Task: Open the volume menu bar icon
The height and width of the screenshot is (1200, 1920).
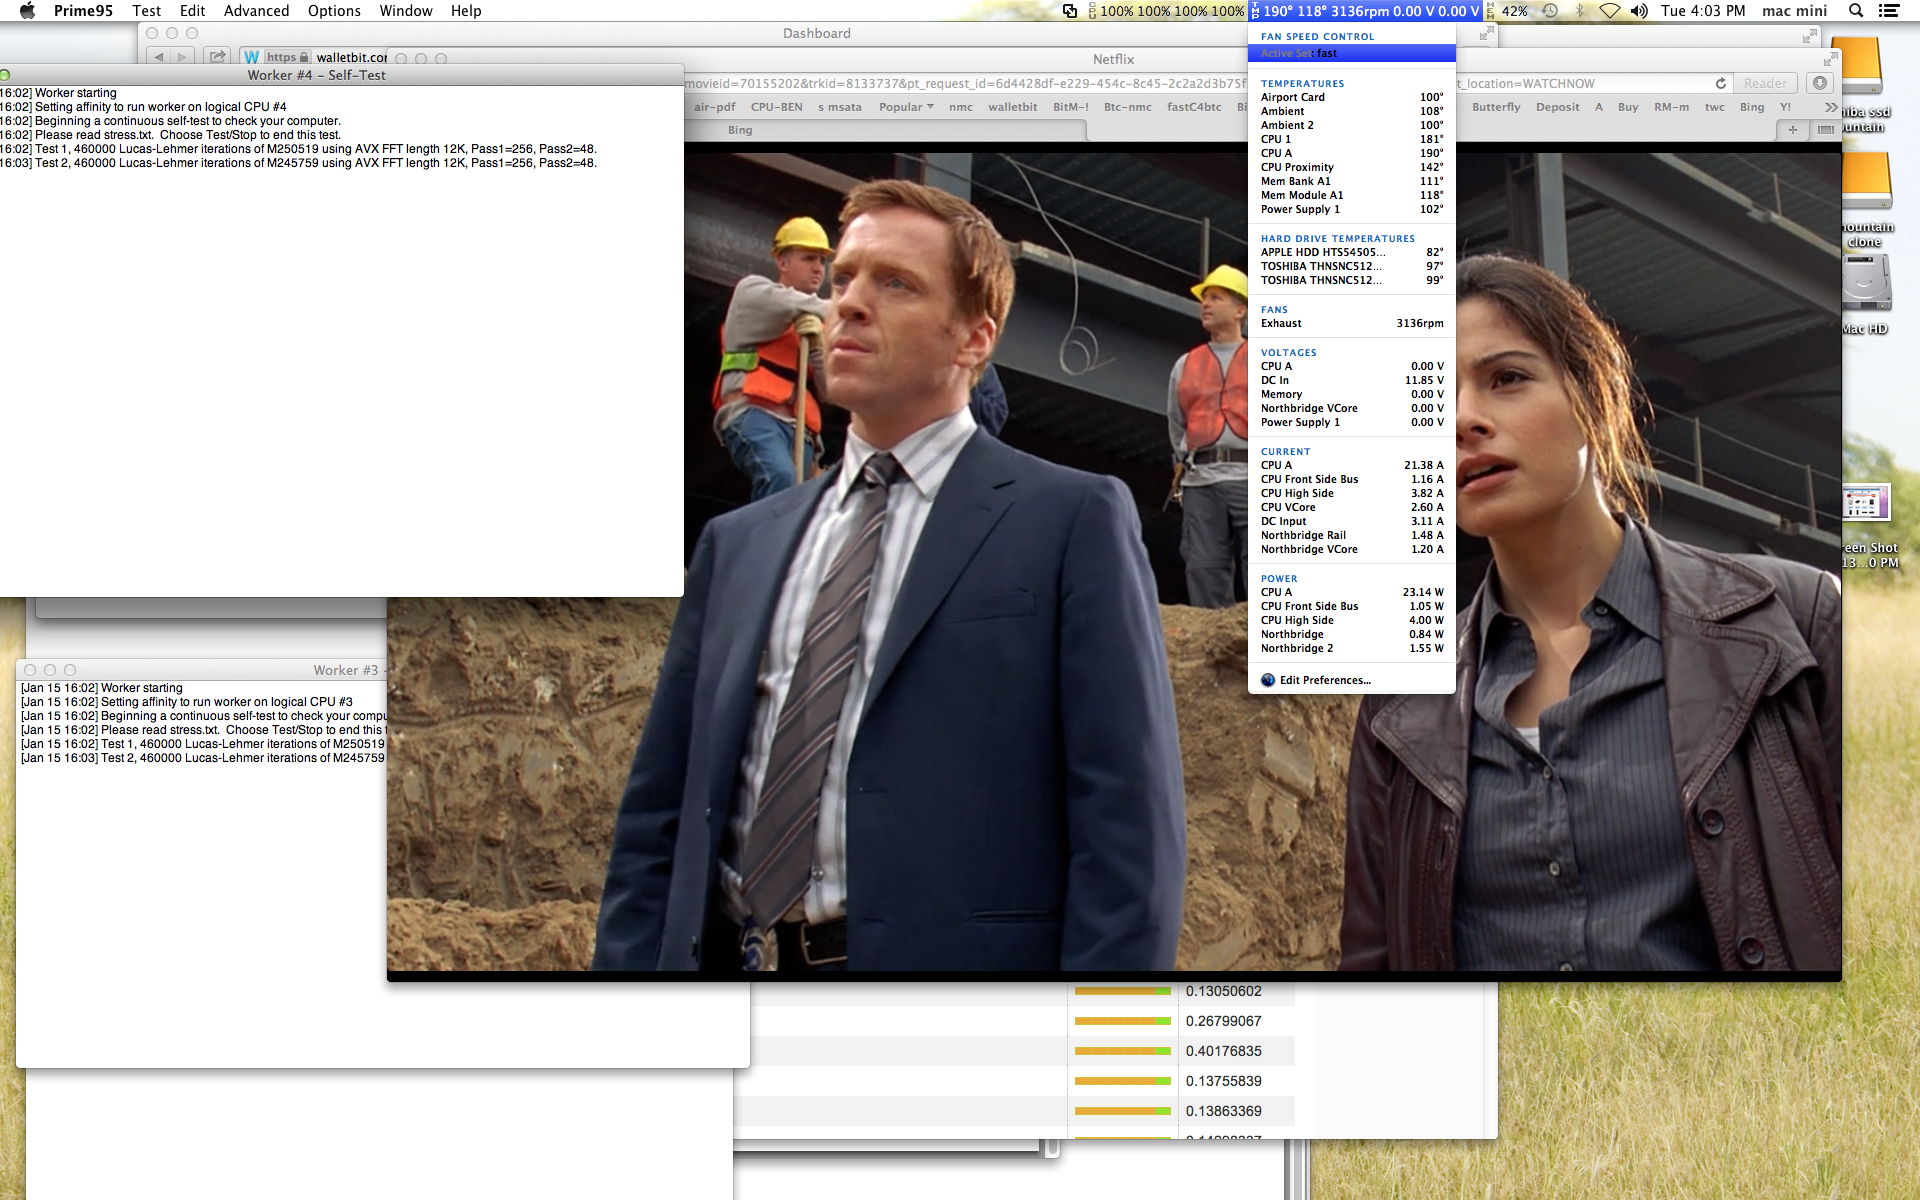Action: click(x=1639, y=11)
